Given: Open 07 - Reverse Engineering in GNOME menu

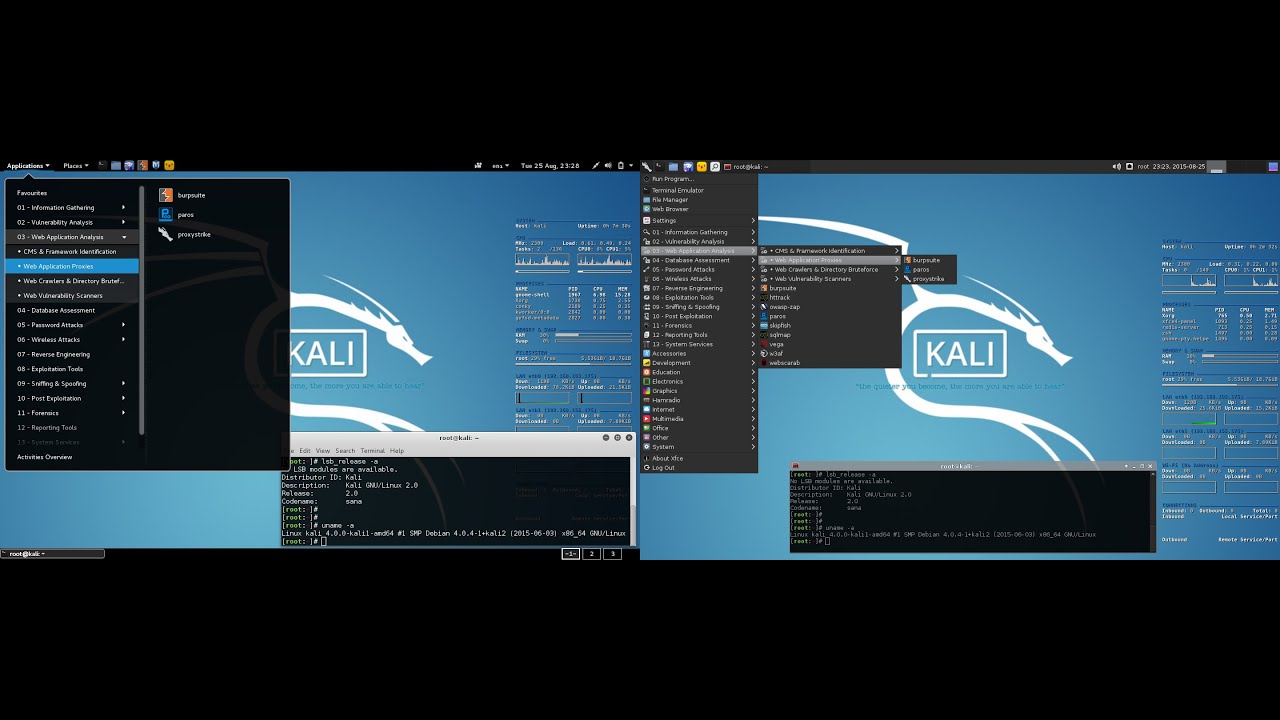Looking at the screenshot, I should click(72, 354).
